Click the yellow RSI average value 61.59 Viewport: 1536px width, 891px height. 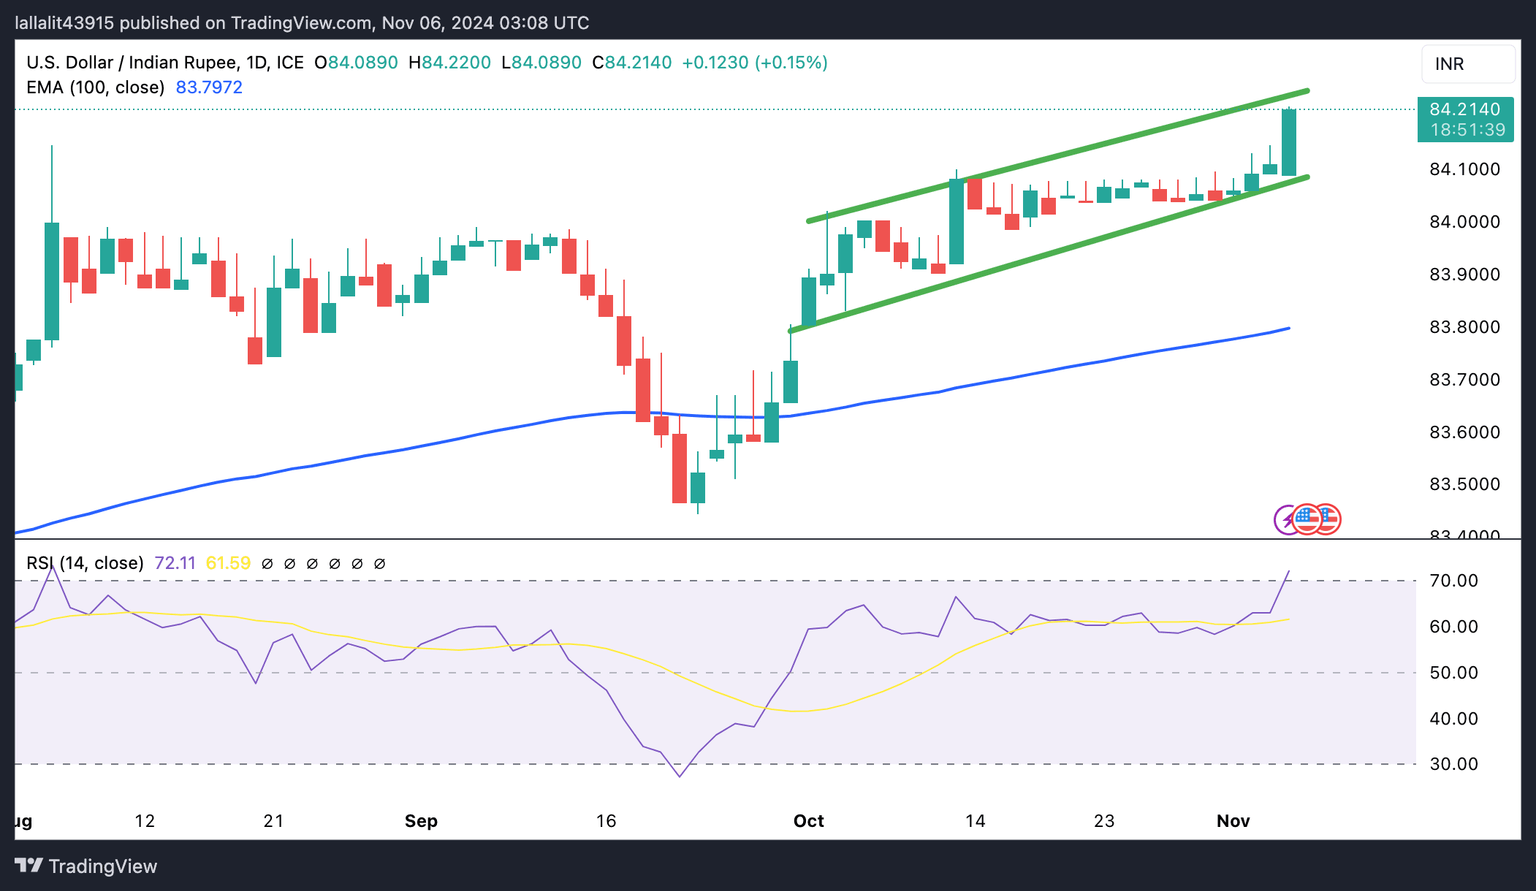[x=228, y=563]
